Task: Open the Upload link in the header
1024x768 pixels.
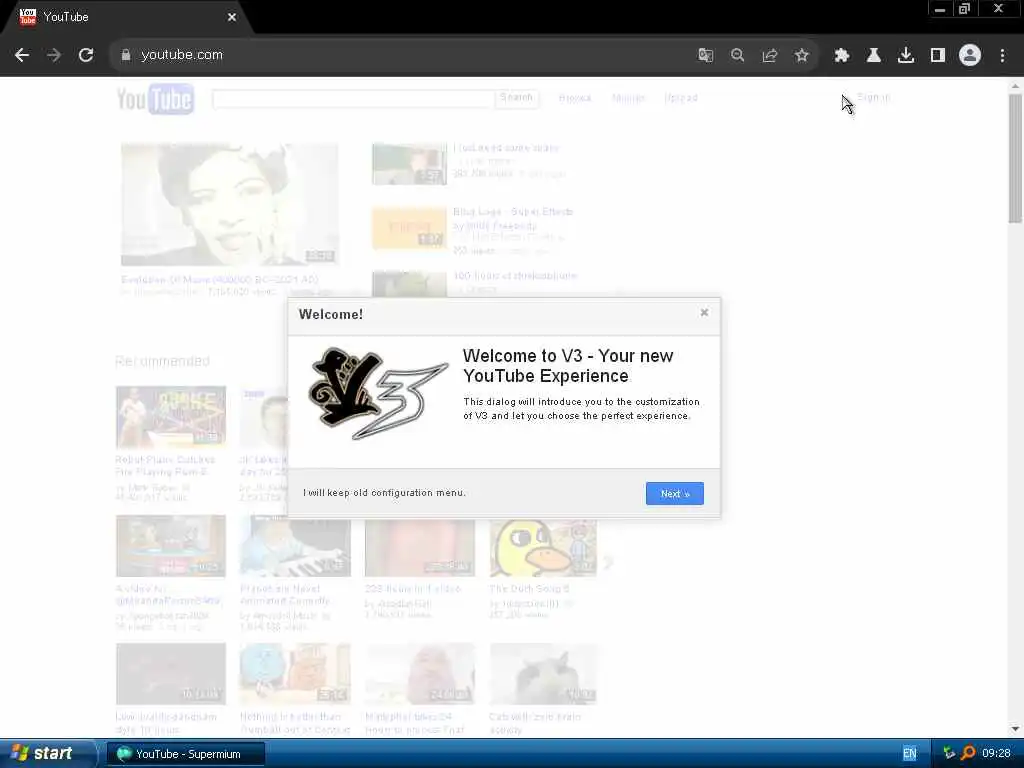Action: coord(680,98)
